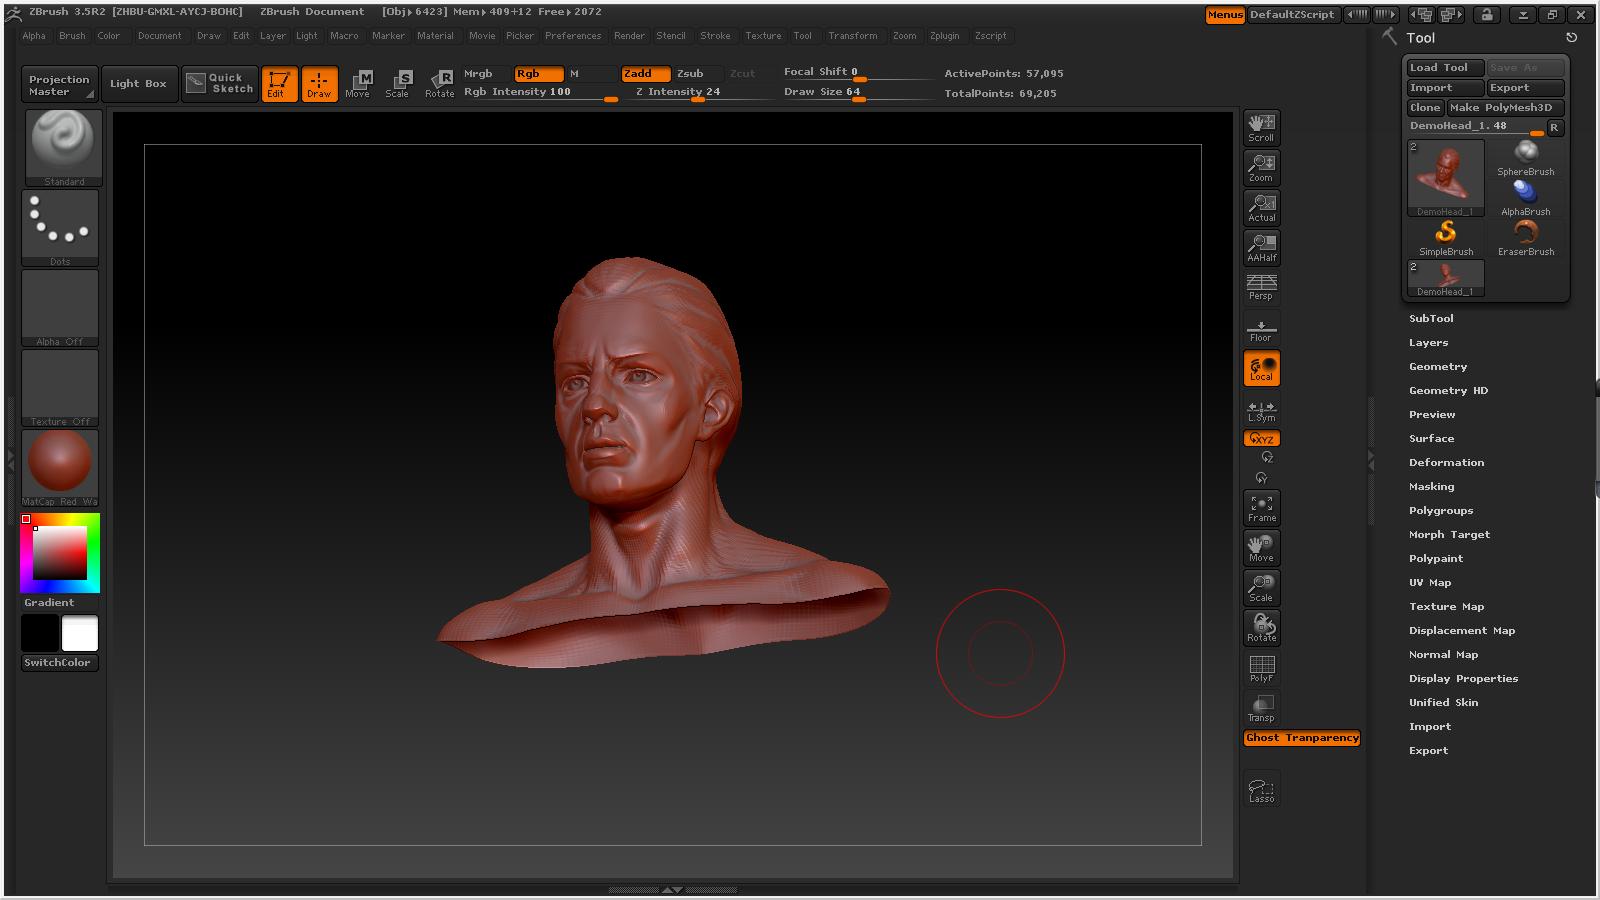
Task: Expand the SubTool section
Action: [1431, 318]
